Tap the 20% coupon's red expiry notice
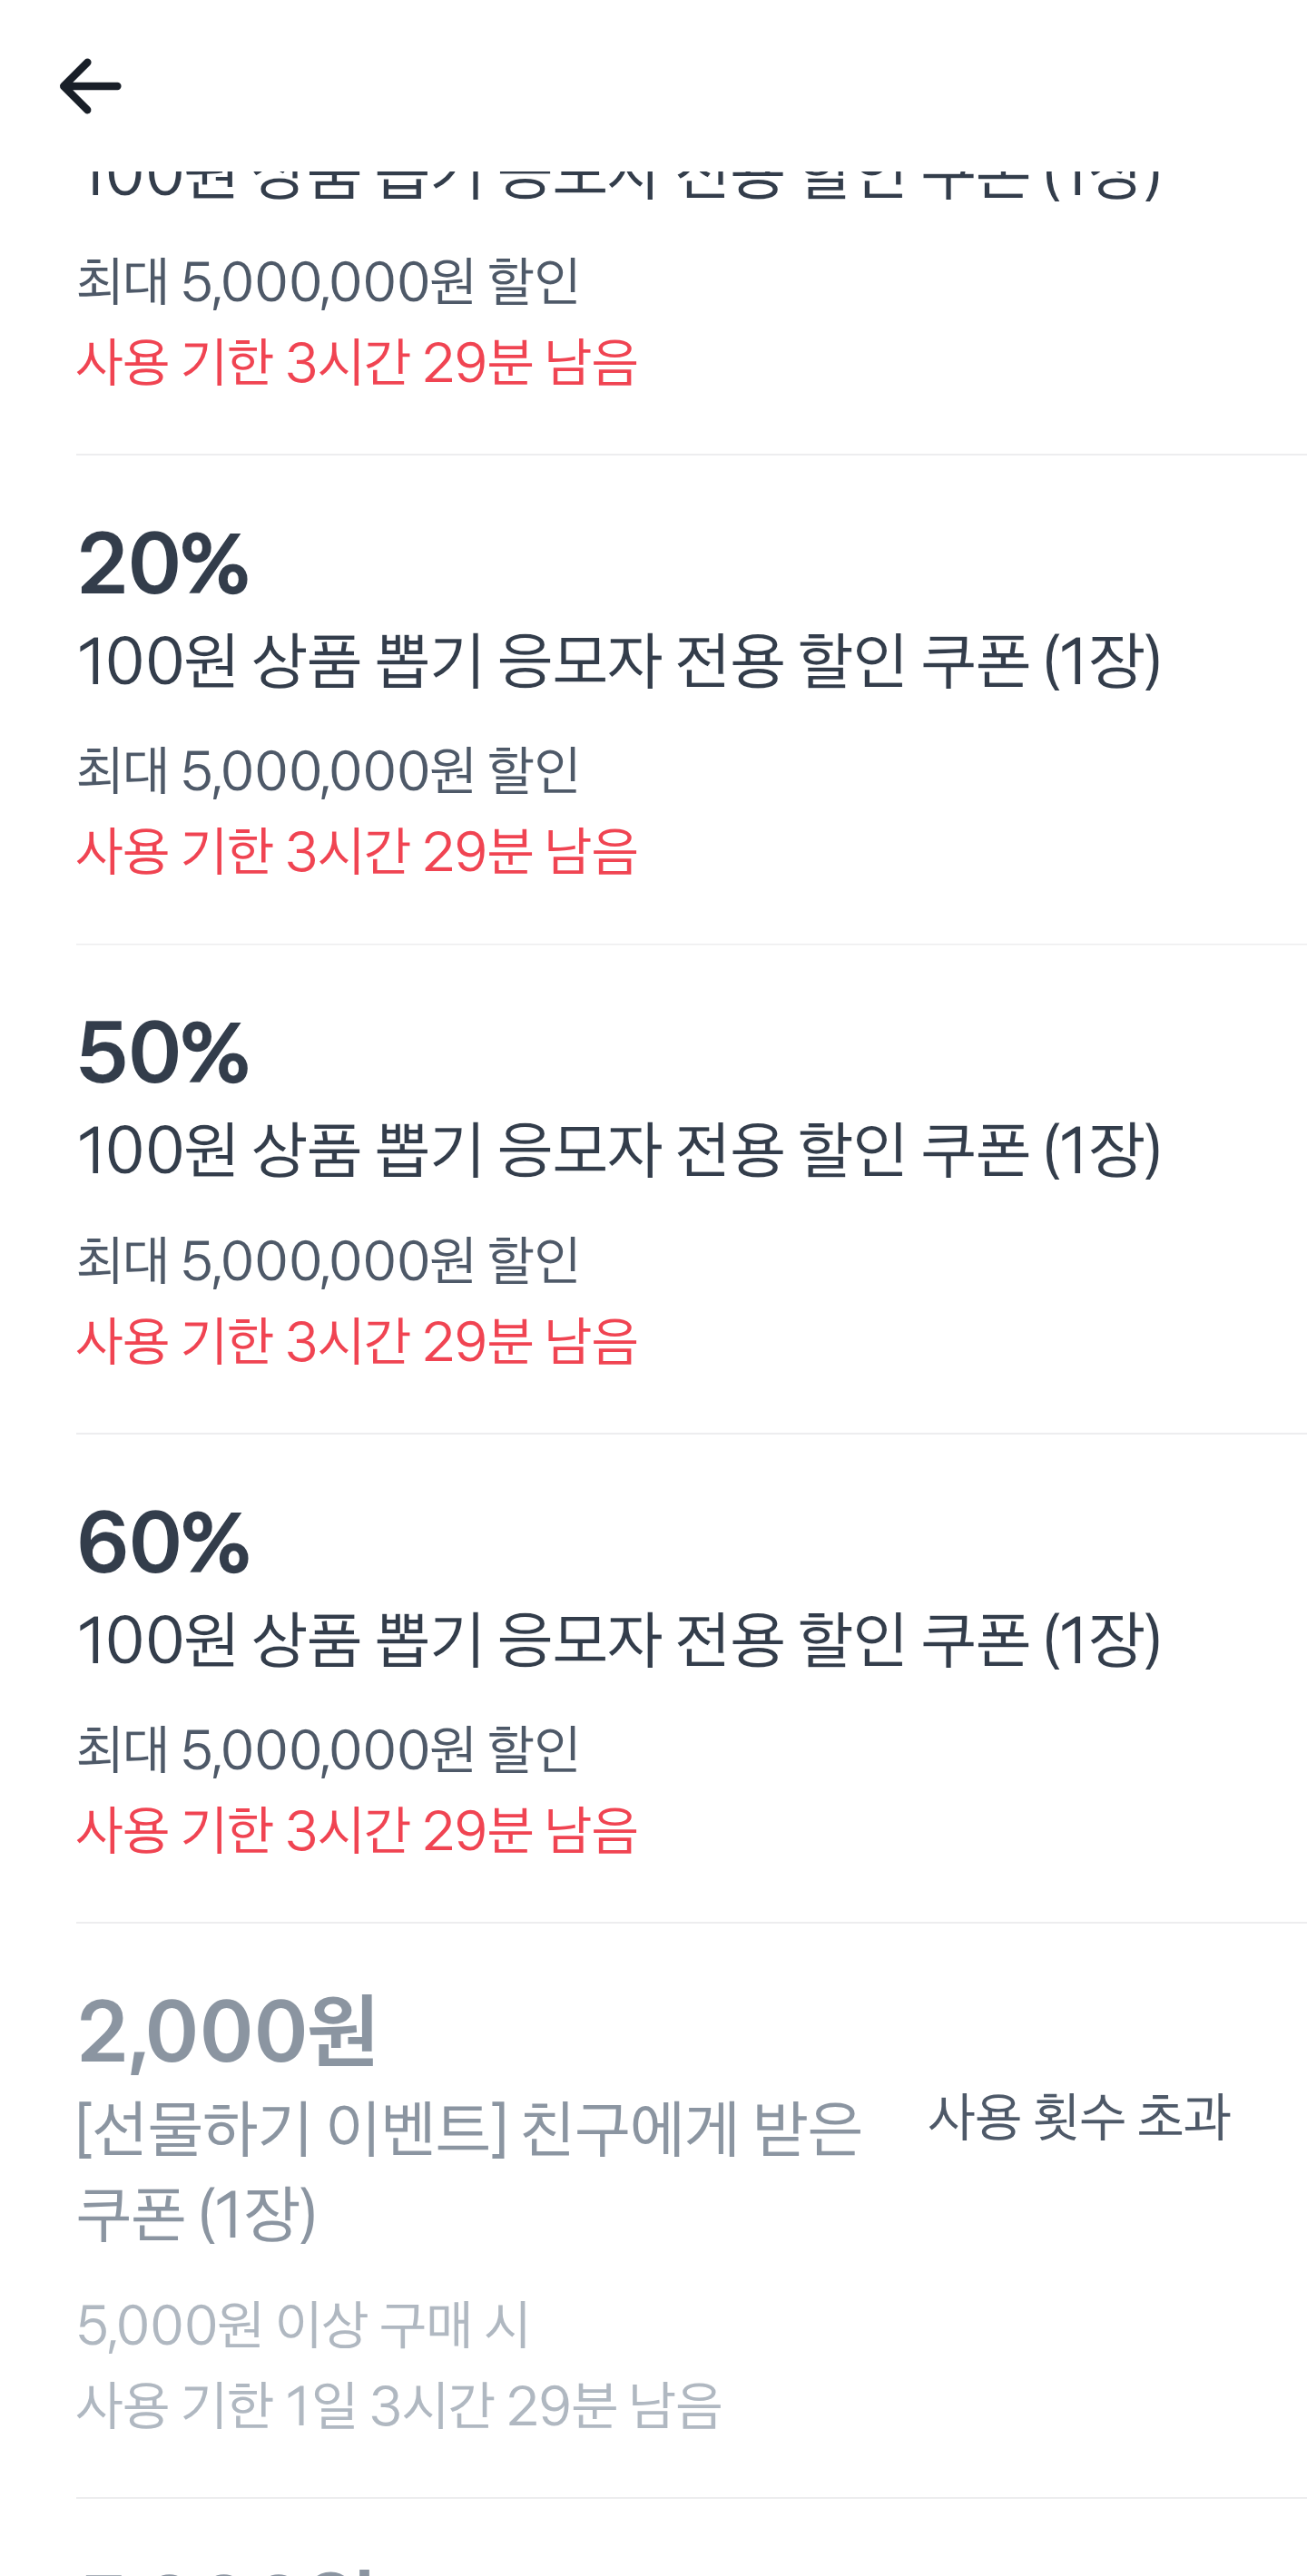Screen dimensions: 1307x2576 coord(357,852)
